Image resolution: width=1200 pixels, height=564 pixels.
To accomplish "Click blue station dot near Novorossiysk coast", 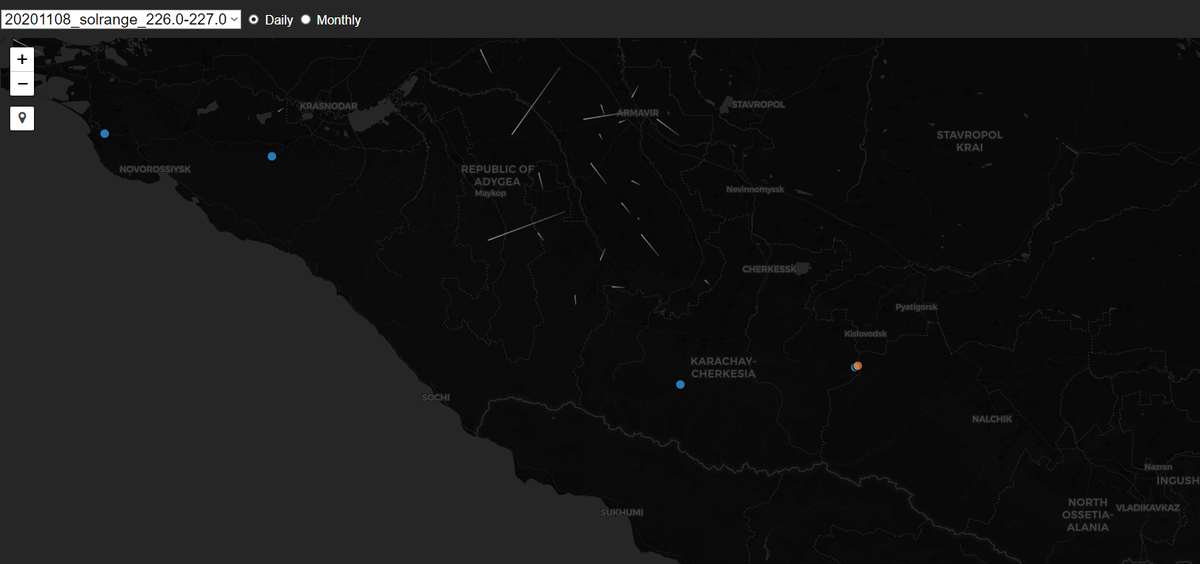I will click(105, 133).
